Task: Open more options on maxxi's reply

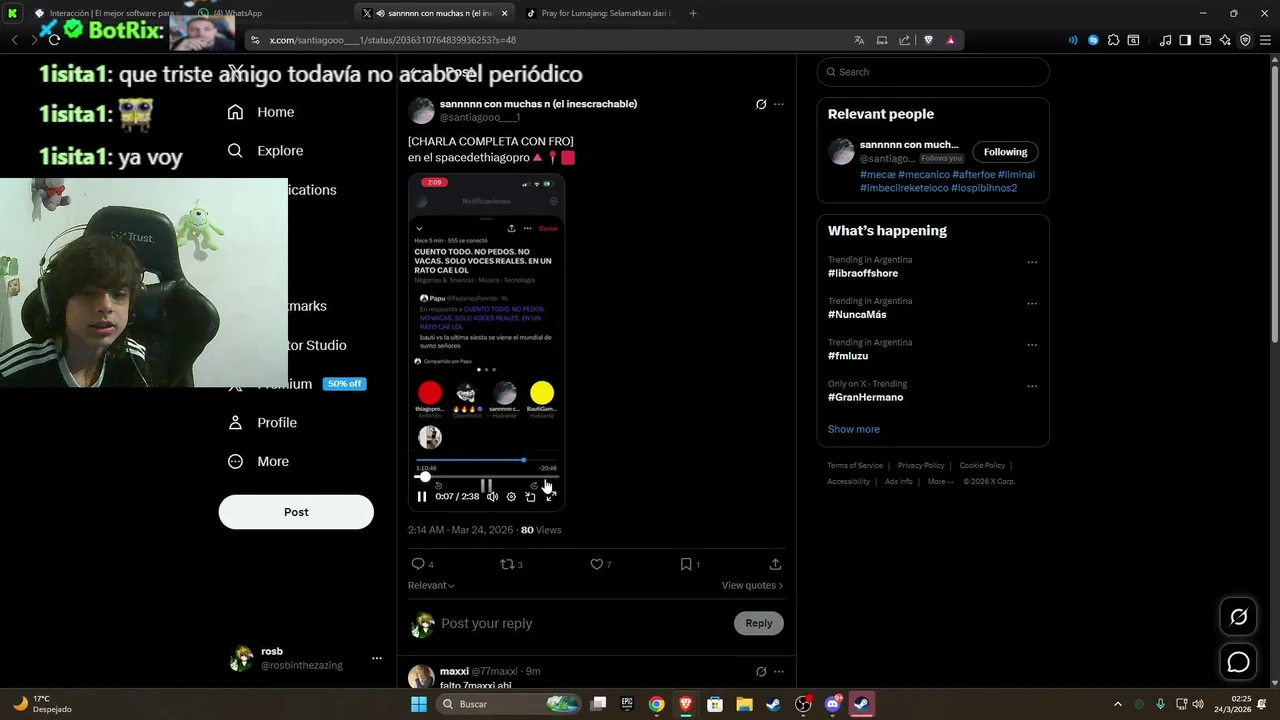Action: (x=779, y=671)
